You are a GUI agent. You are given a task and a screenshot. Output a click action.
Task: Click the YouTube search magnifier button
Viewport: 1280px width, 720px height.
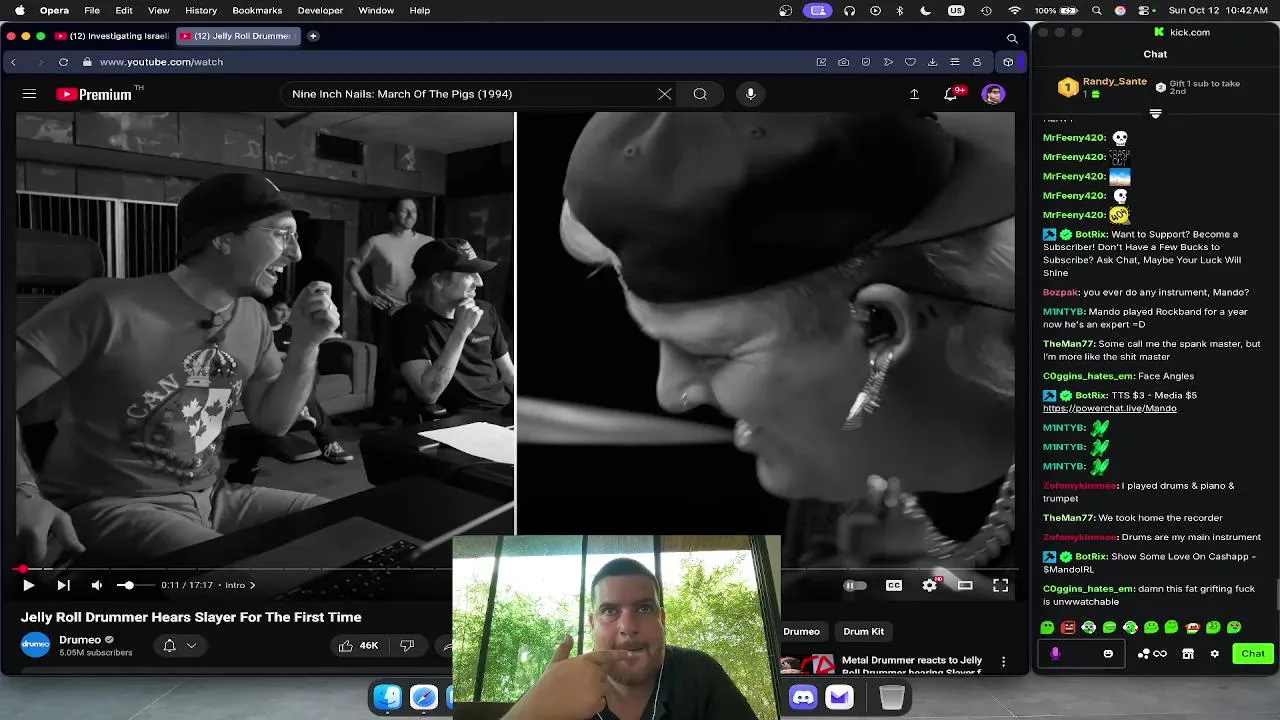(x=700, y=94)
